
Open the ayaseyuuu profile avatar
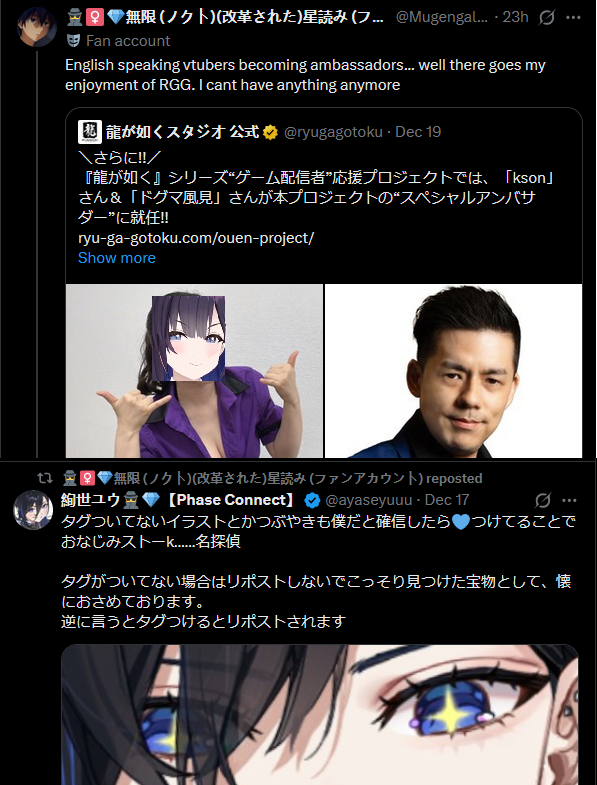(x=33, y=510)
